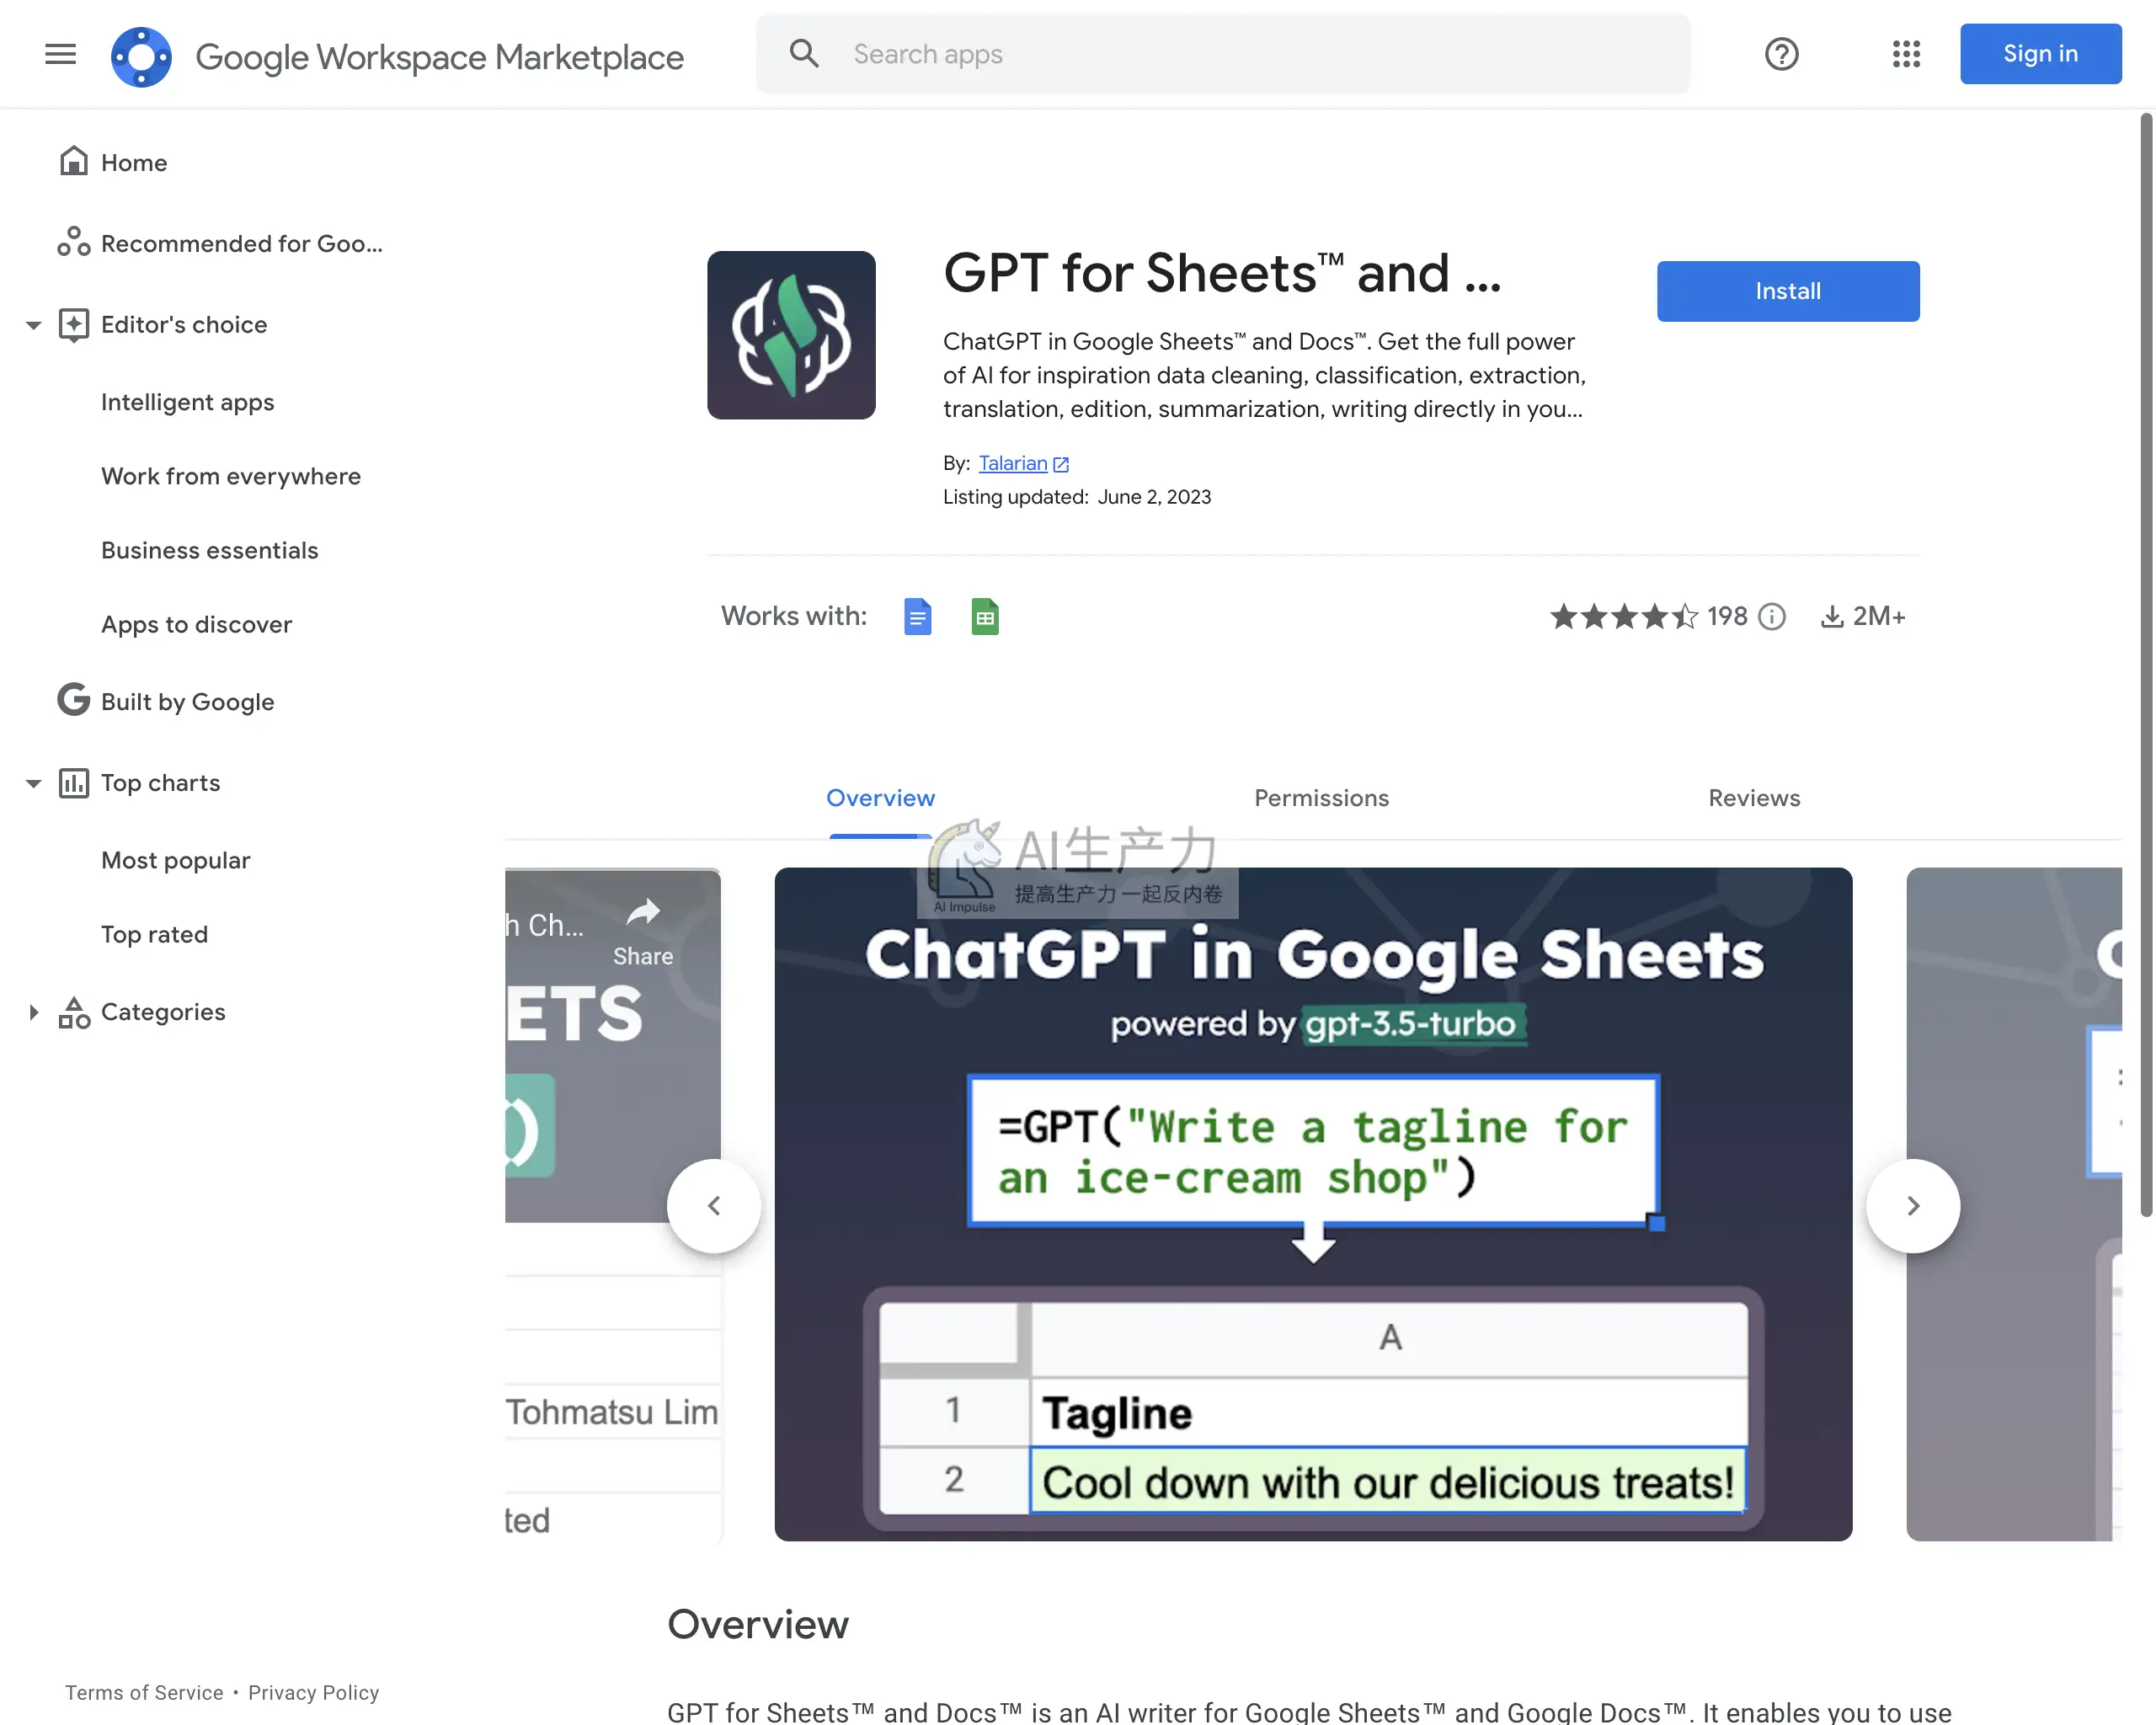
Task: Open the Talarian developer link
Action: click(x=1012, y=463)
